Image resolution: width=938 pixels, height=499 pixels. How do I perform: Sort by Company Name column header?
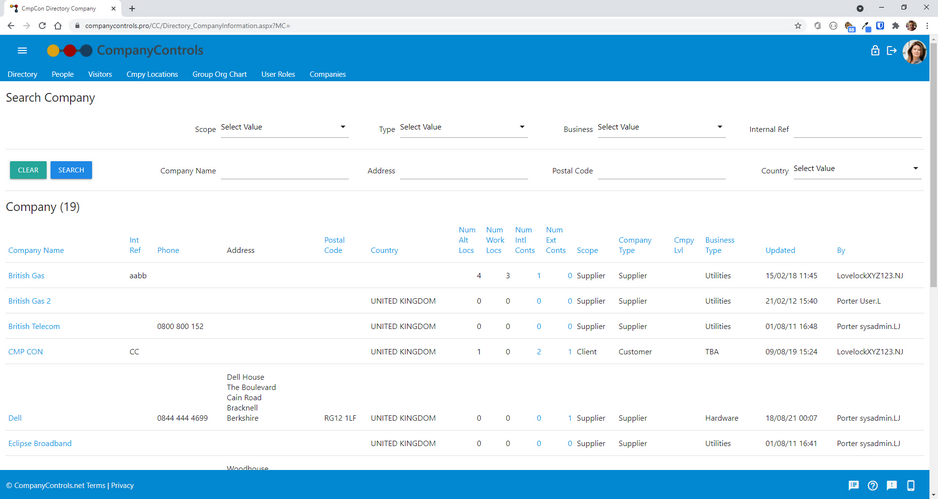point(36,250)
